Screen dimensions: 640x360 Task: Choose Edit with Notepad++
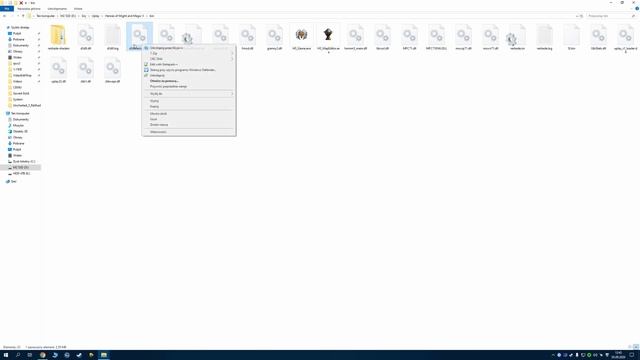tap(189, 64)
